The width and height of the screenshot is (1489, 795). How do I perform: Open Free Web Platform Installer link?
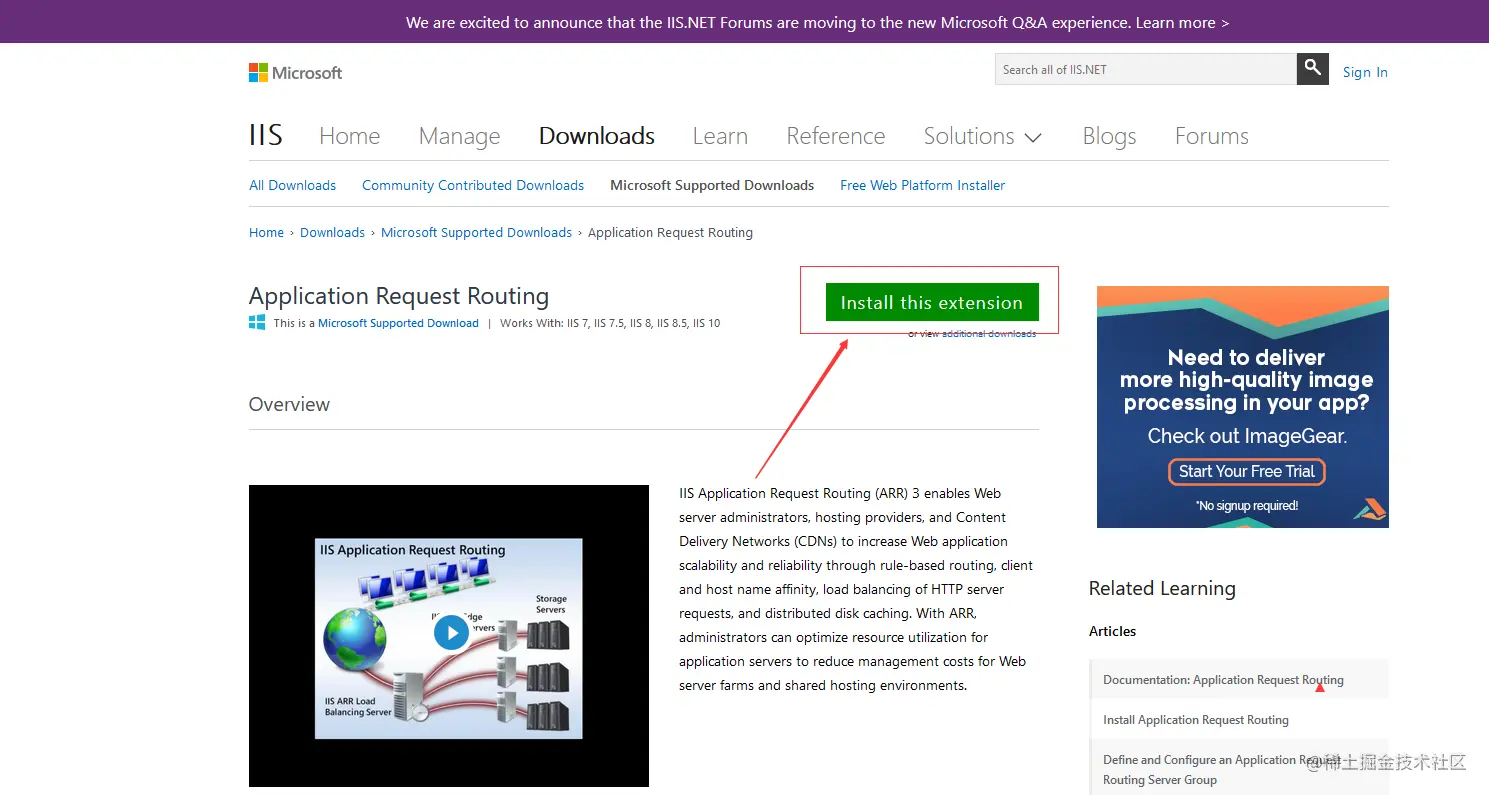[x=922, y=185]
